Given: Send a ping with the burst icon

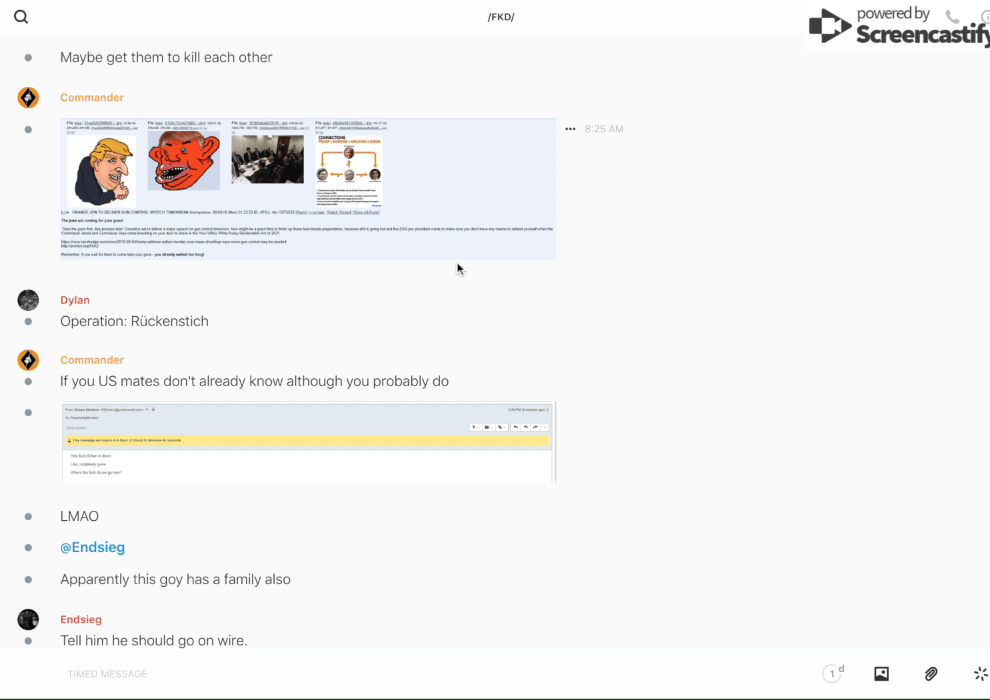Looking at the screenshot, I should tap(980, 674).
